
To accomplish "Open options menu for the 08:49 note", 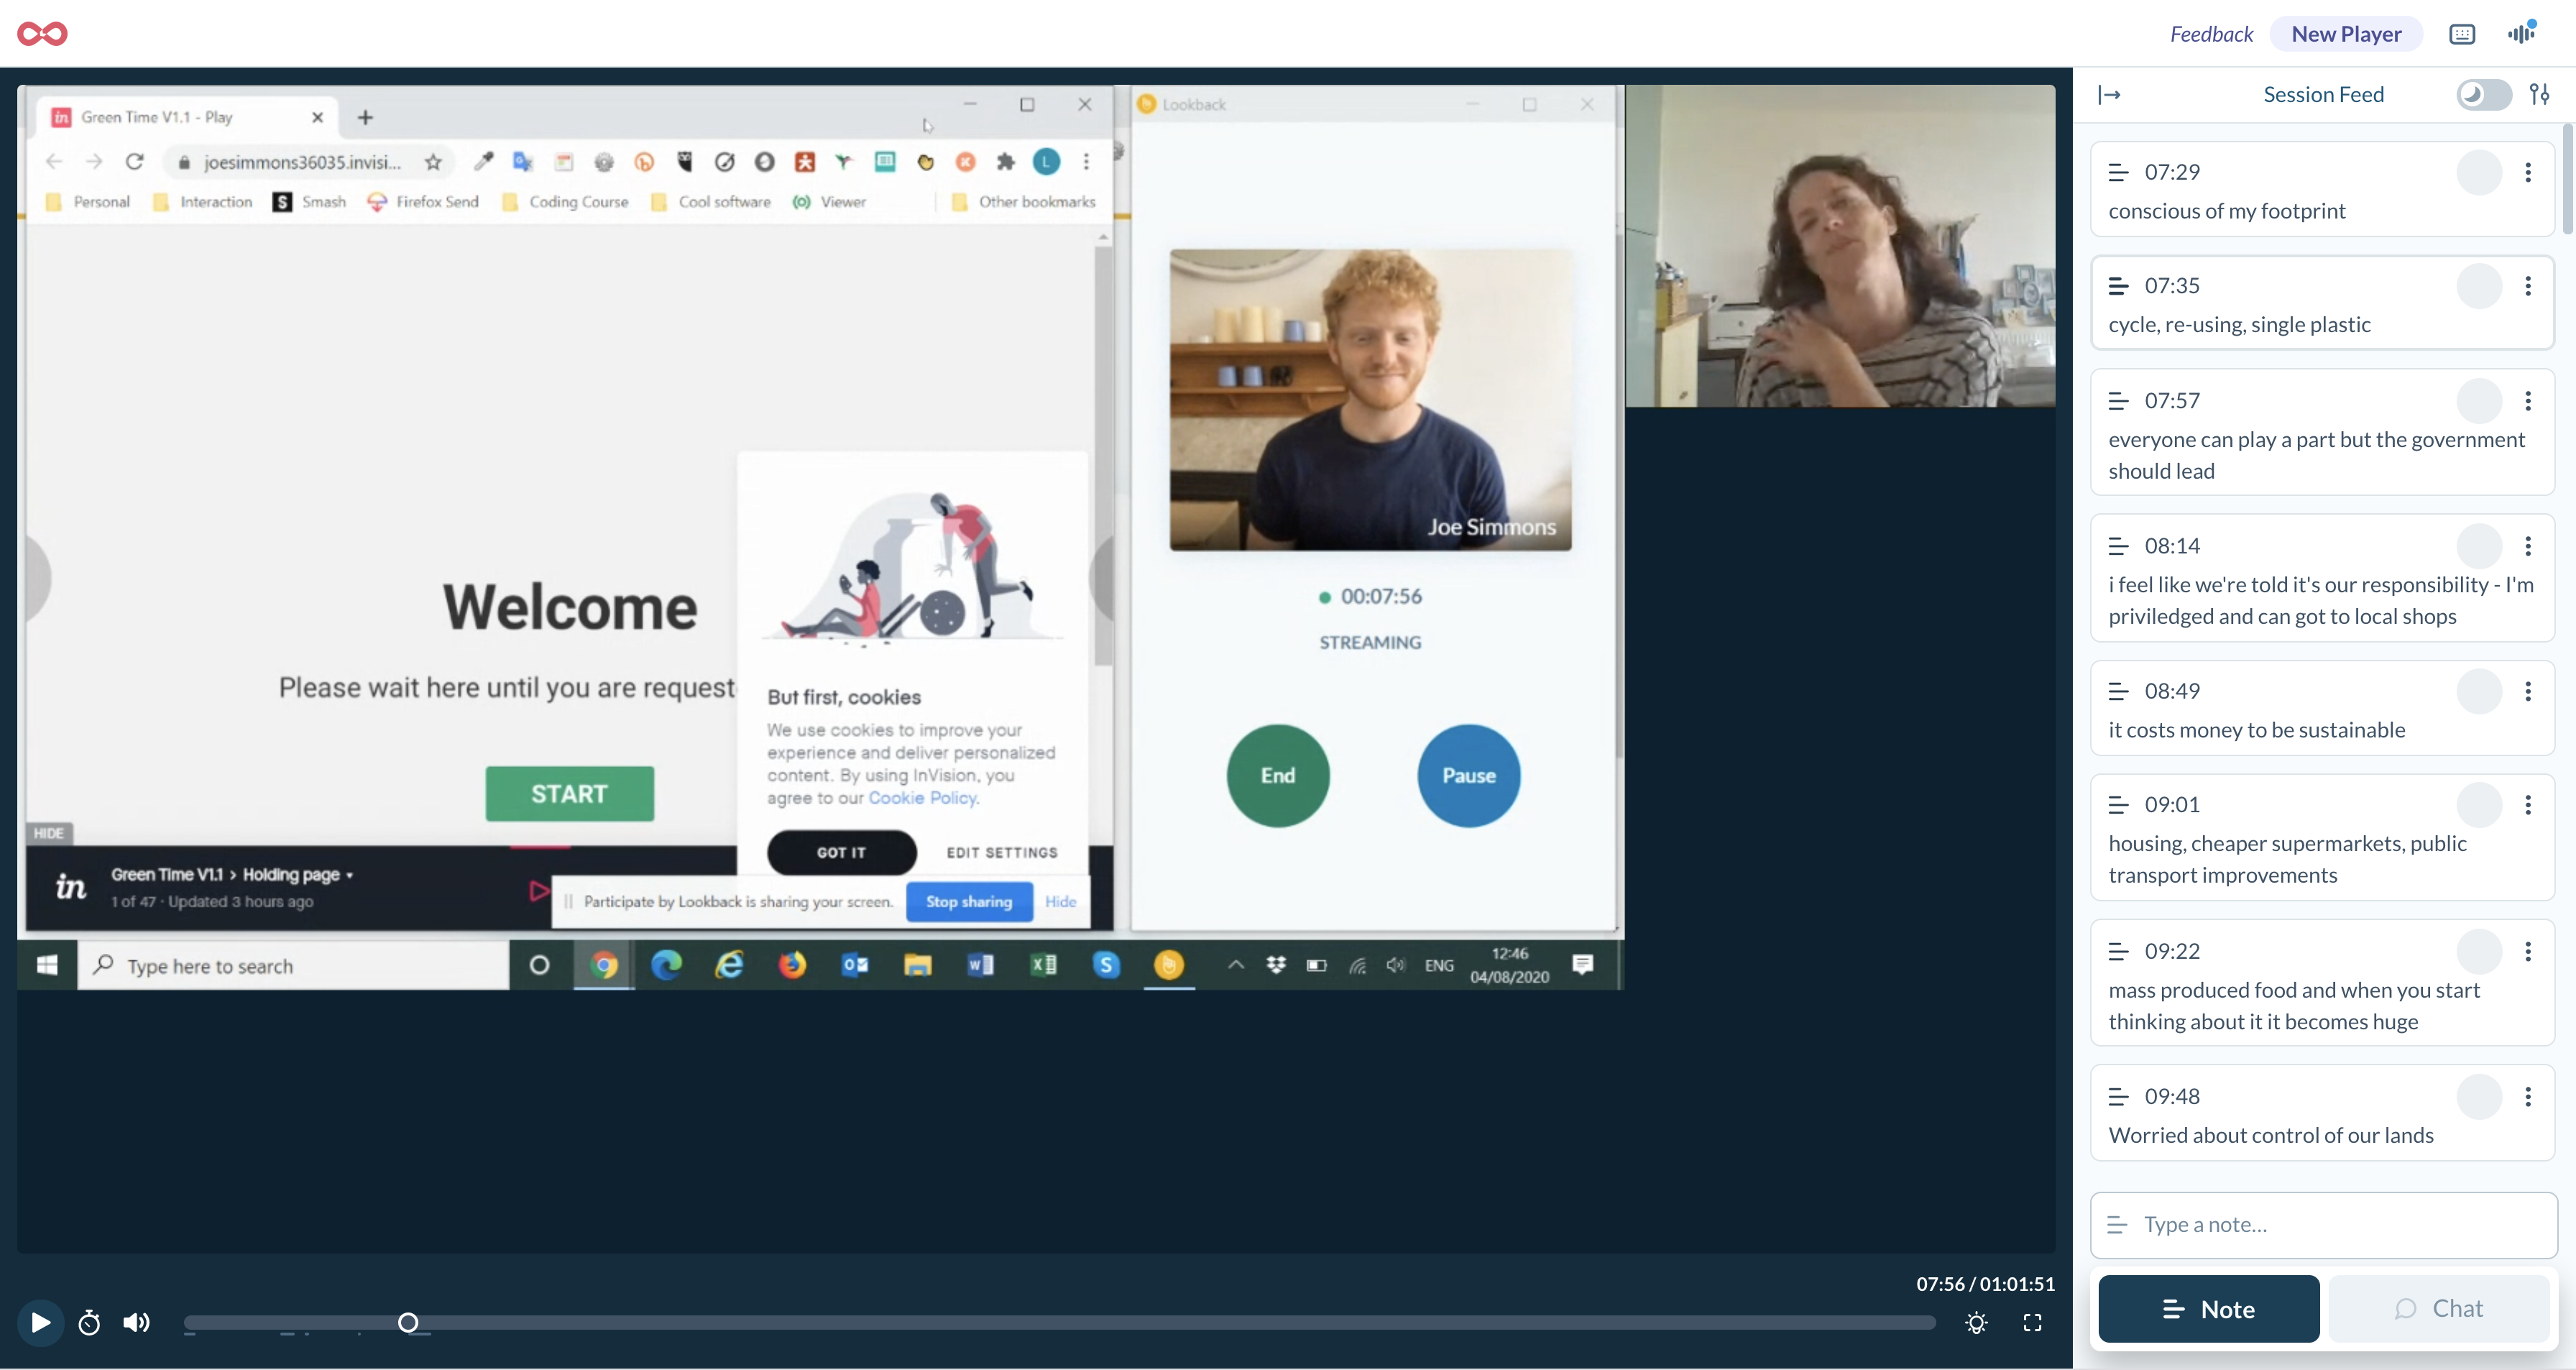I will tap(2528, 691).
